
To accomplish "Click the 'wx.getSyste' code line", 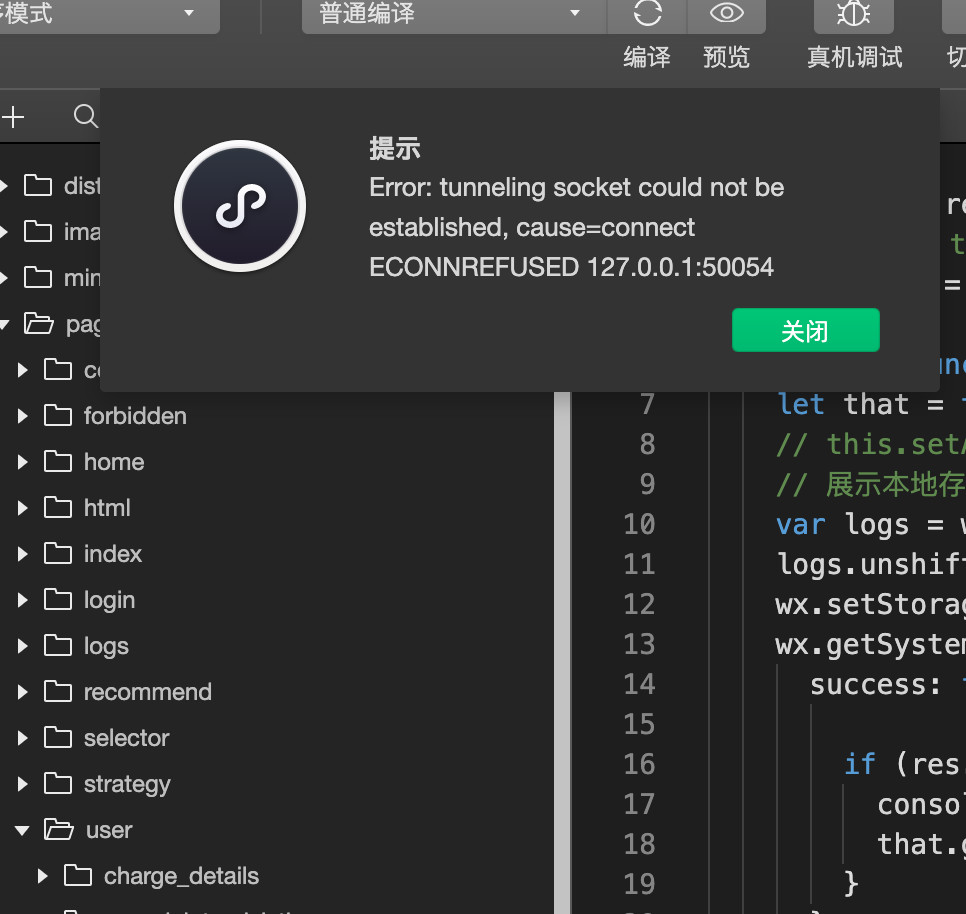I will point(871,645).
